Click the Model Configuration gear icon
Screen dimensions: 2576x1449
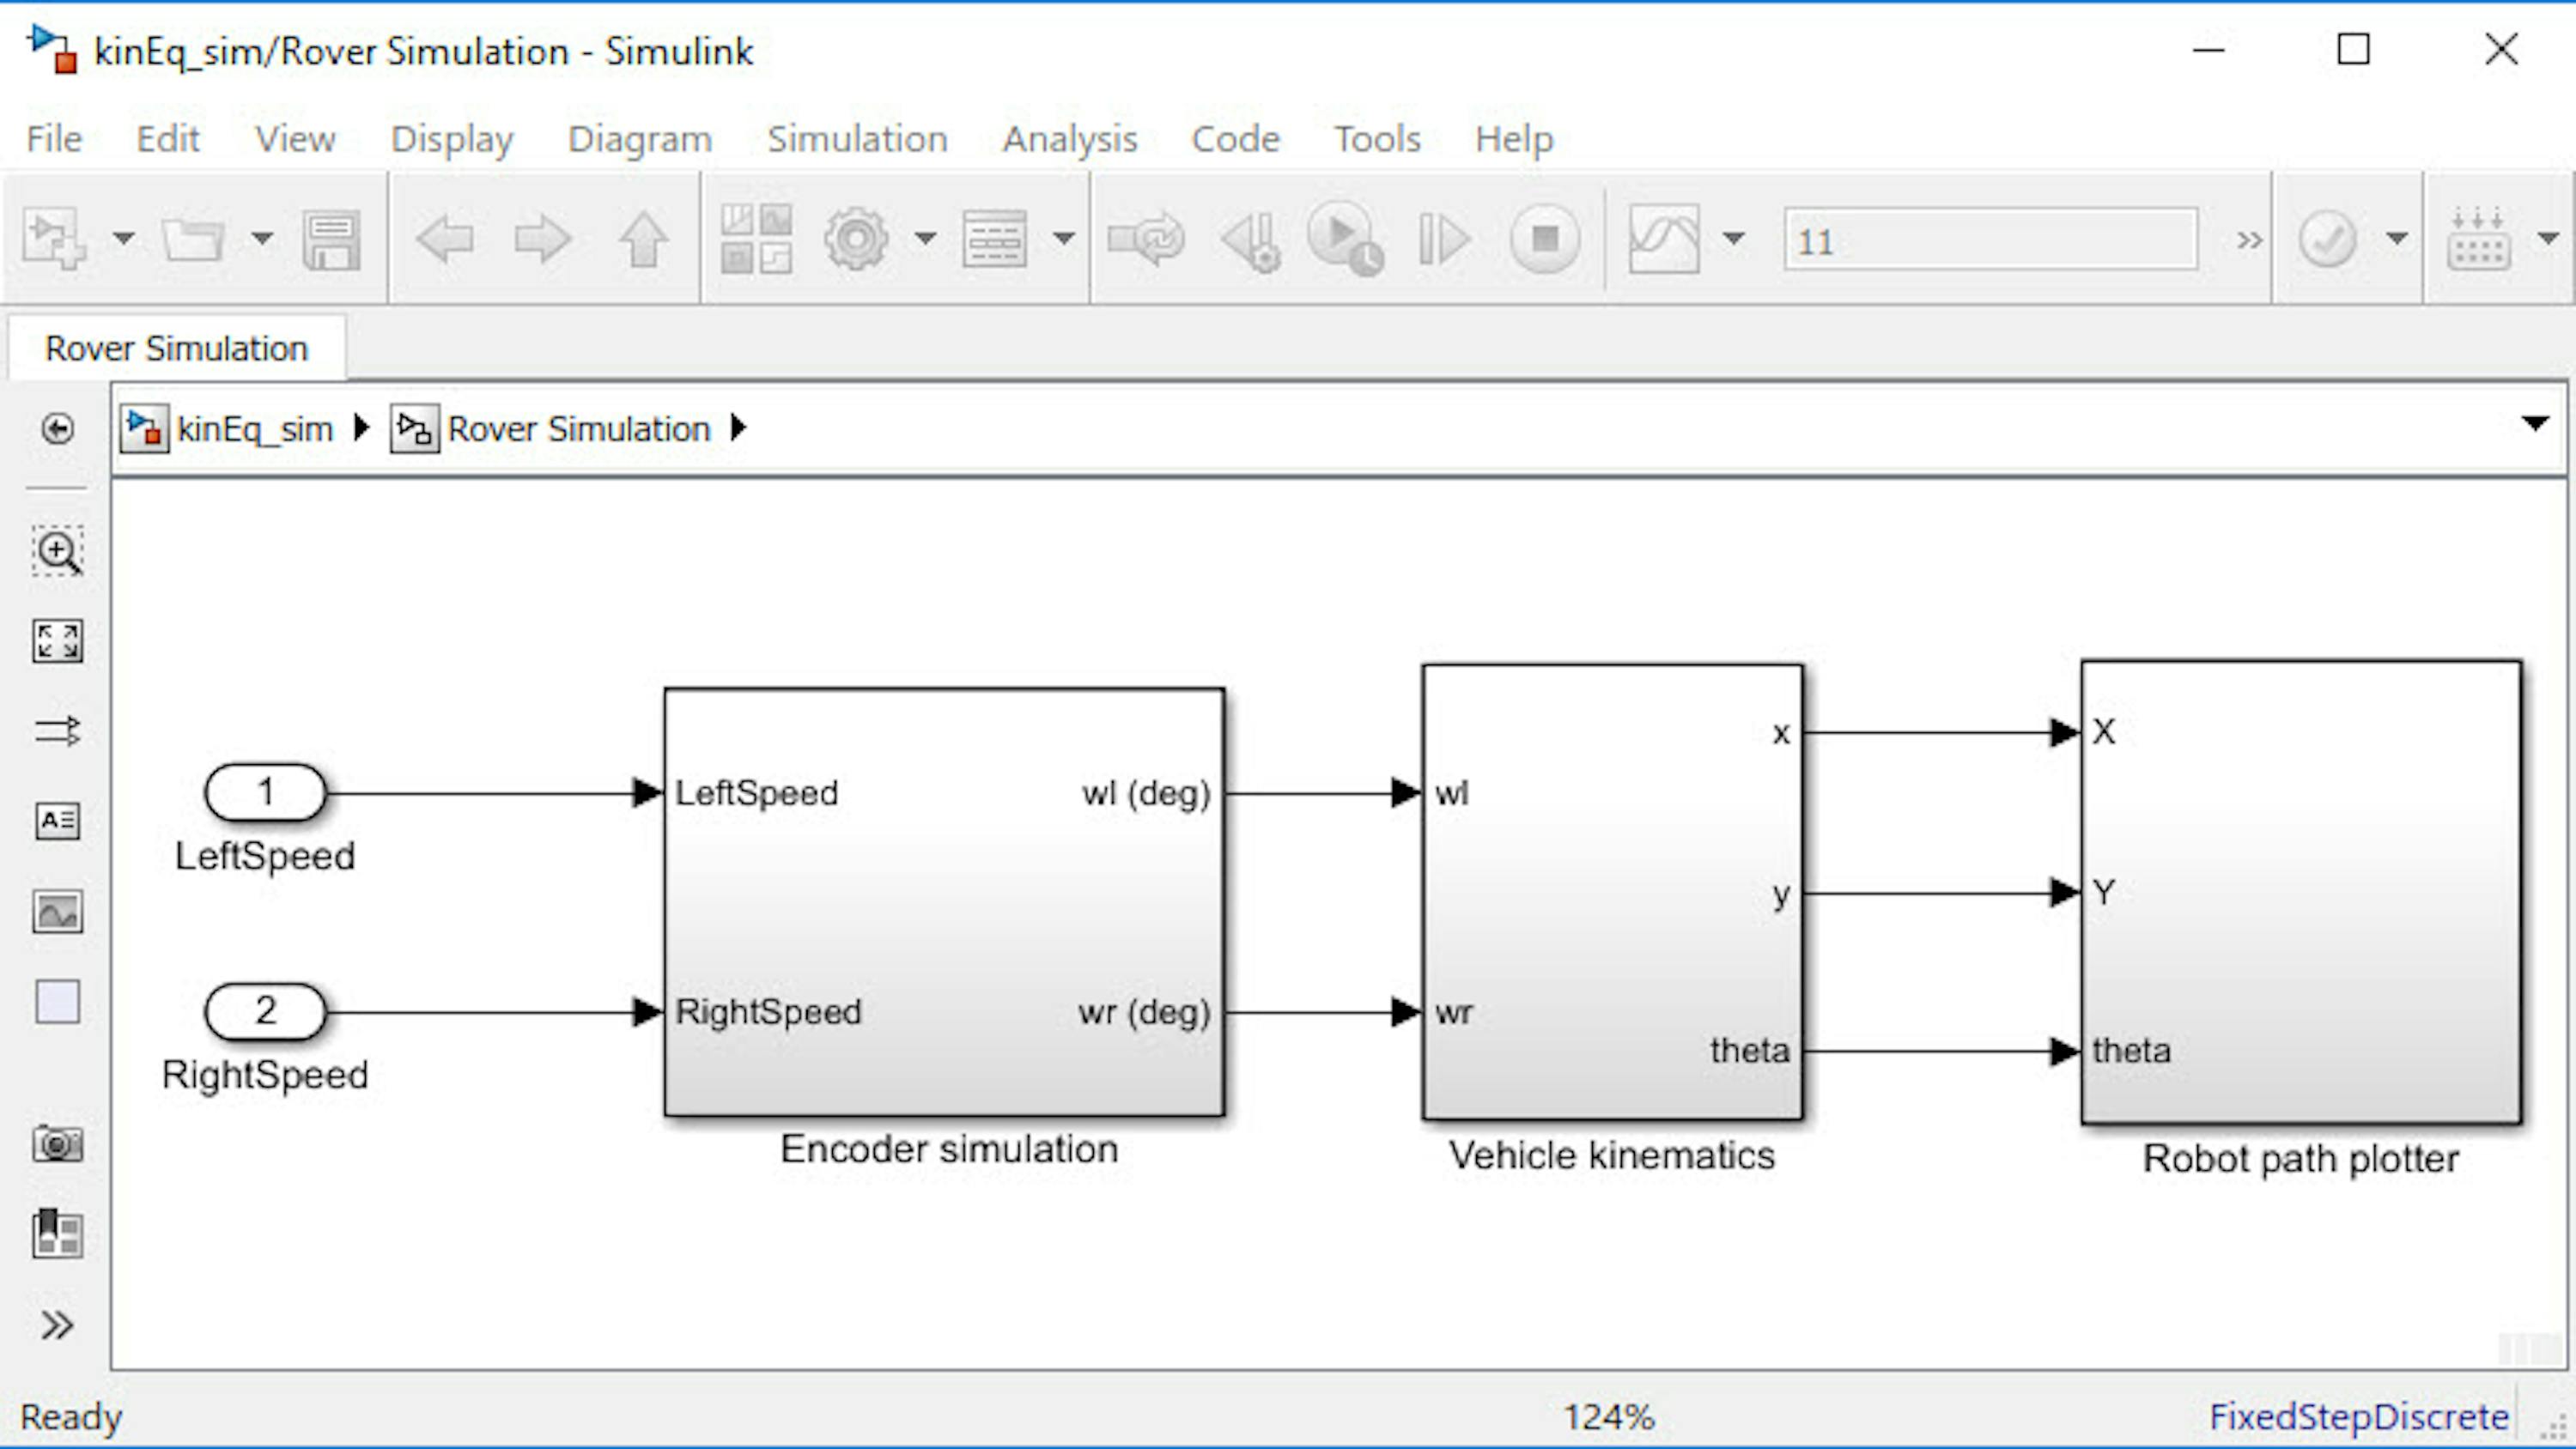coord(855,238)
